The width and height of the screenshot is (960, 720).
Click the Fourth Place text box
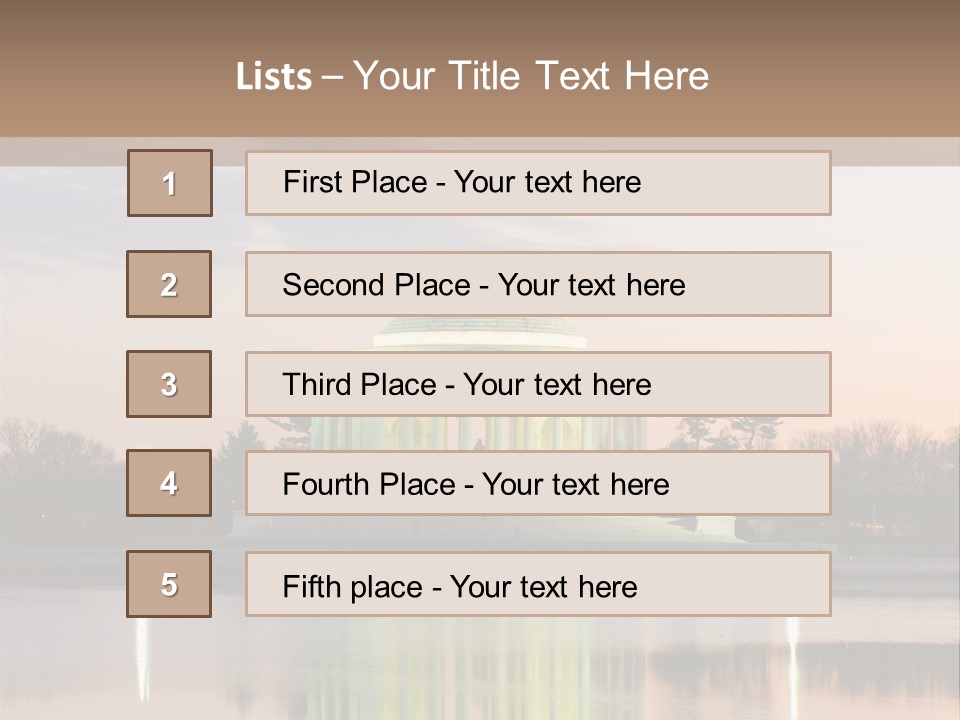[538, 483]
